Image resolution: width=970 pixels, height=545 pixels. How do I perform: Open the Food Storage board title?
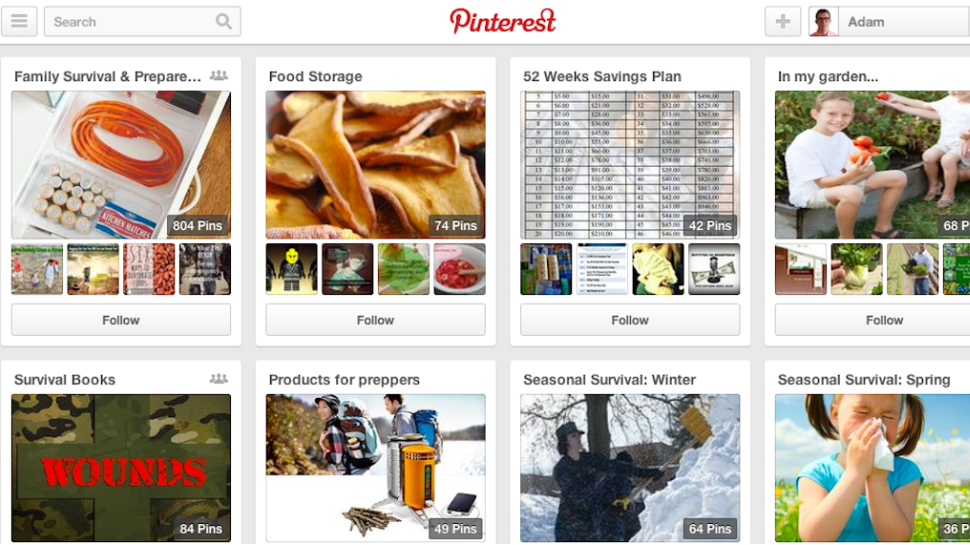[x=315, y=77]
